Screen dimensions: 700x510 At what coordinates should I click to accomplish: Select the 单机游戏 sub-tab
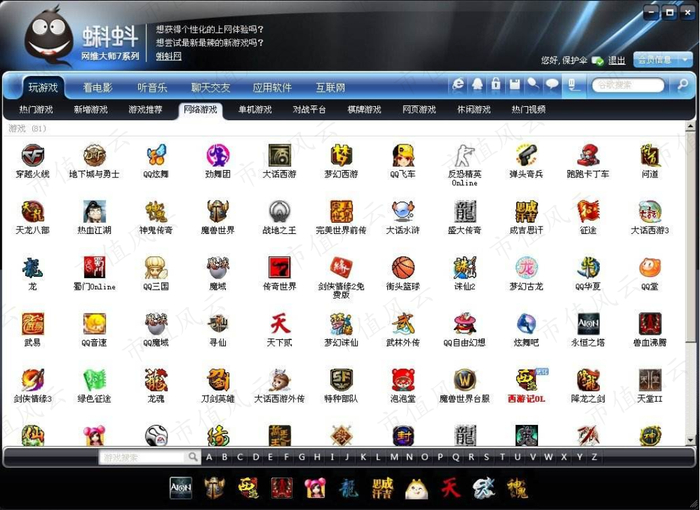pyautogui.click(x=255, y=109)
